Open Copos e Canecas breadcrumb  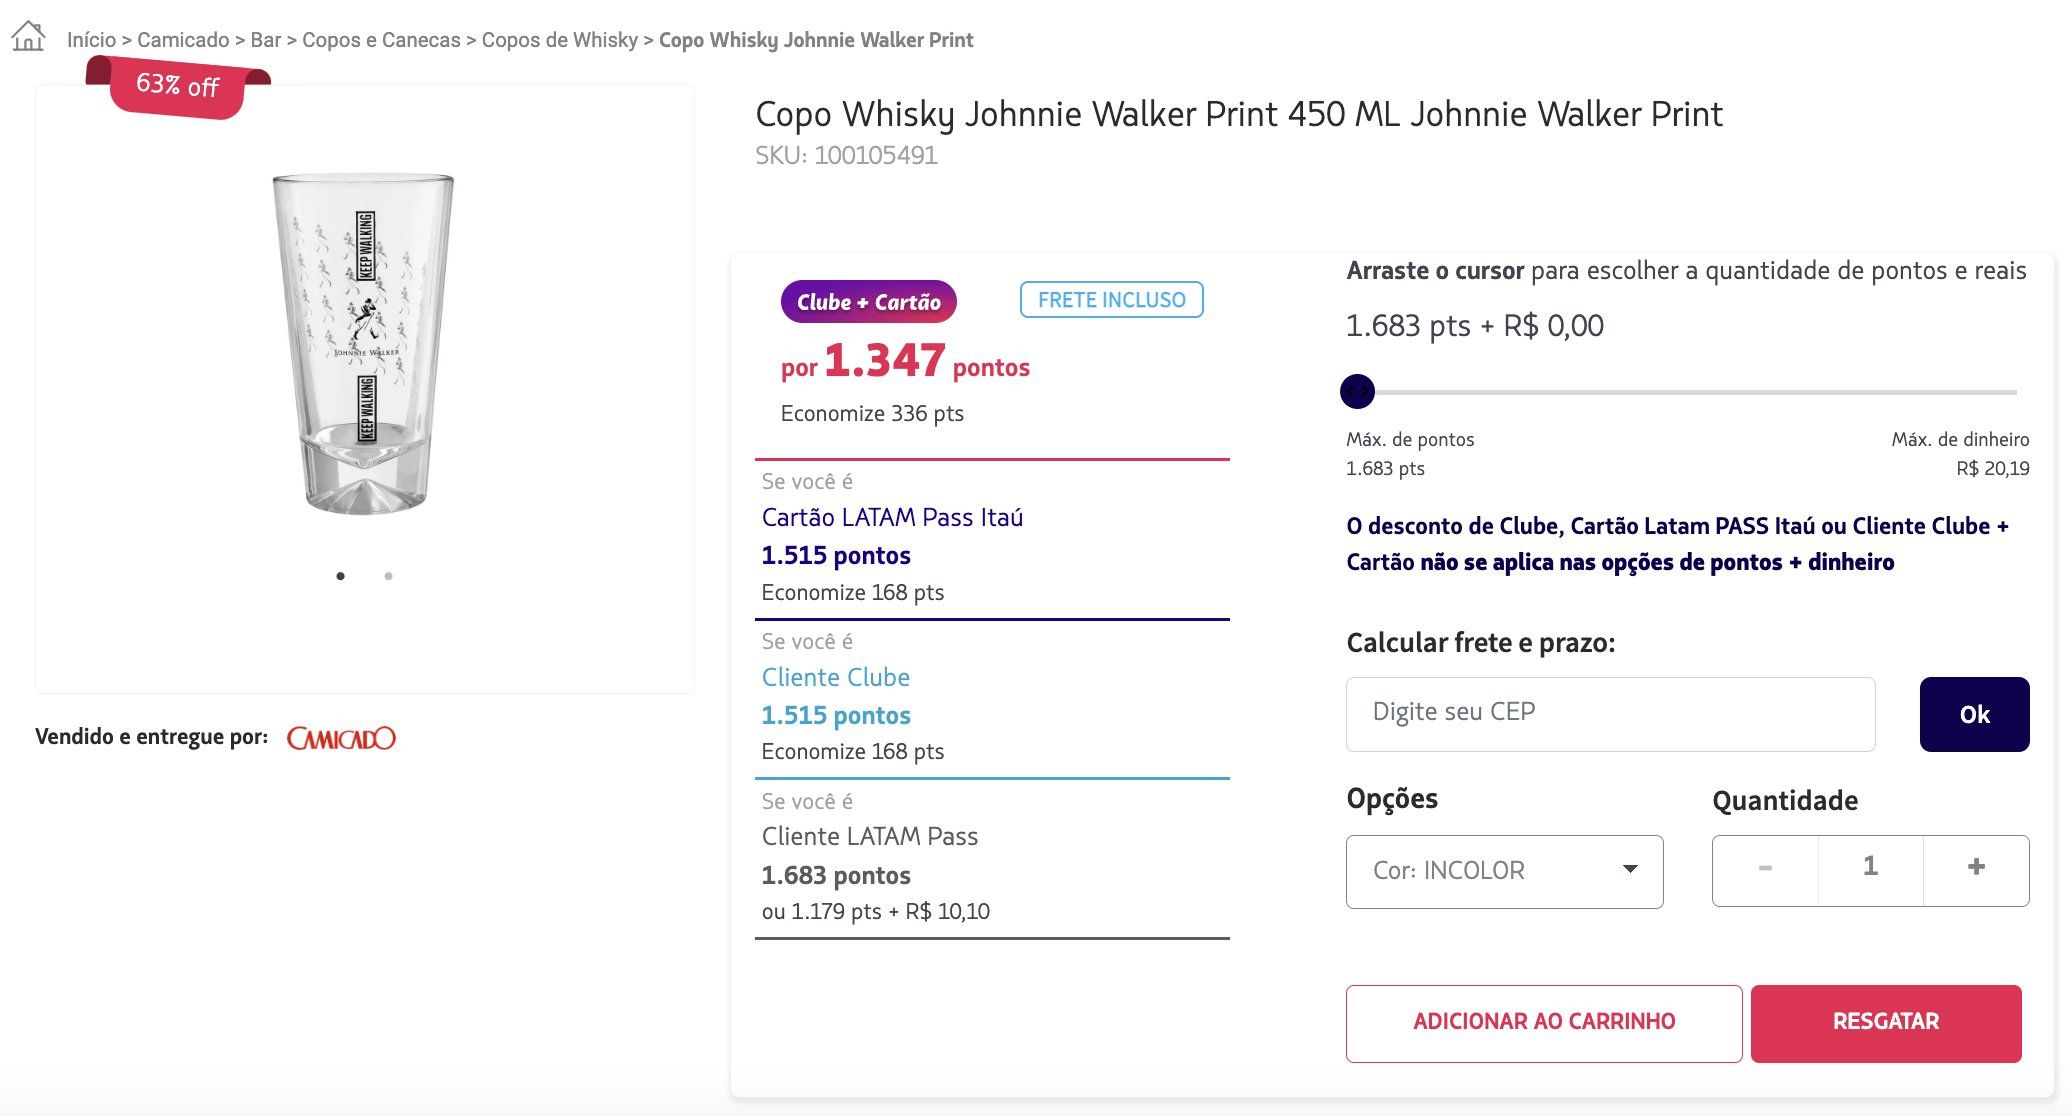(x=381, y=40)
